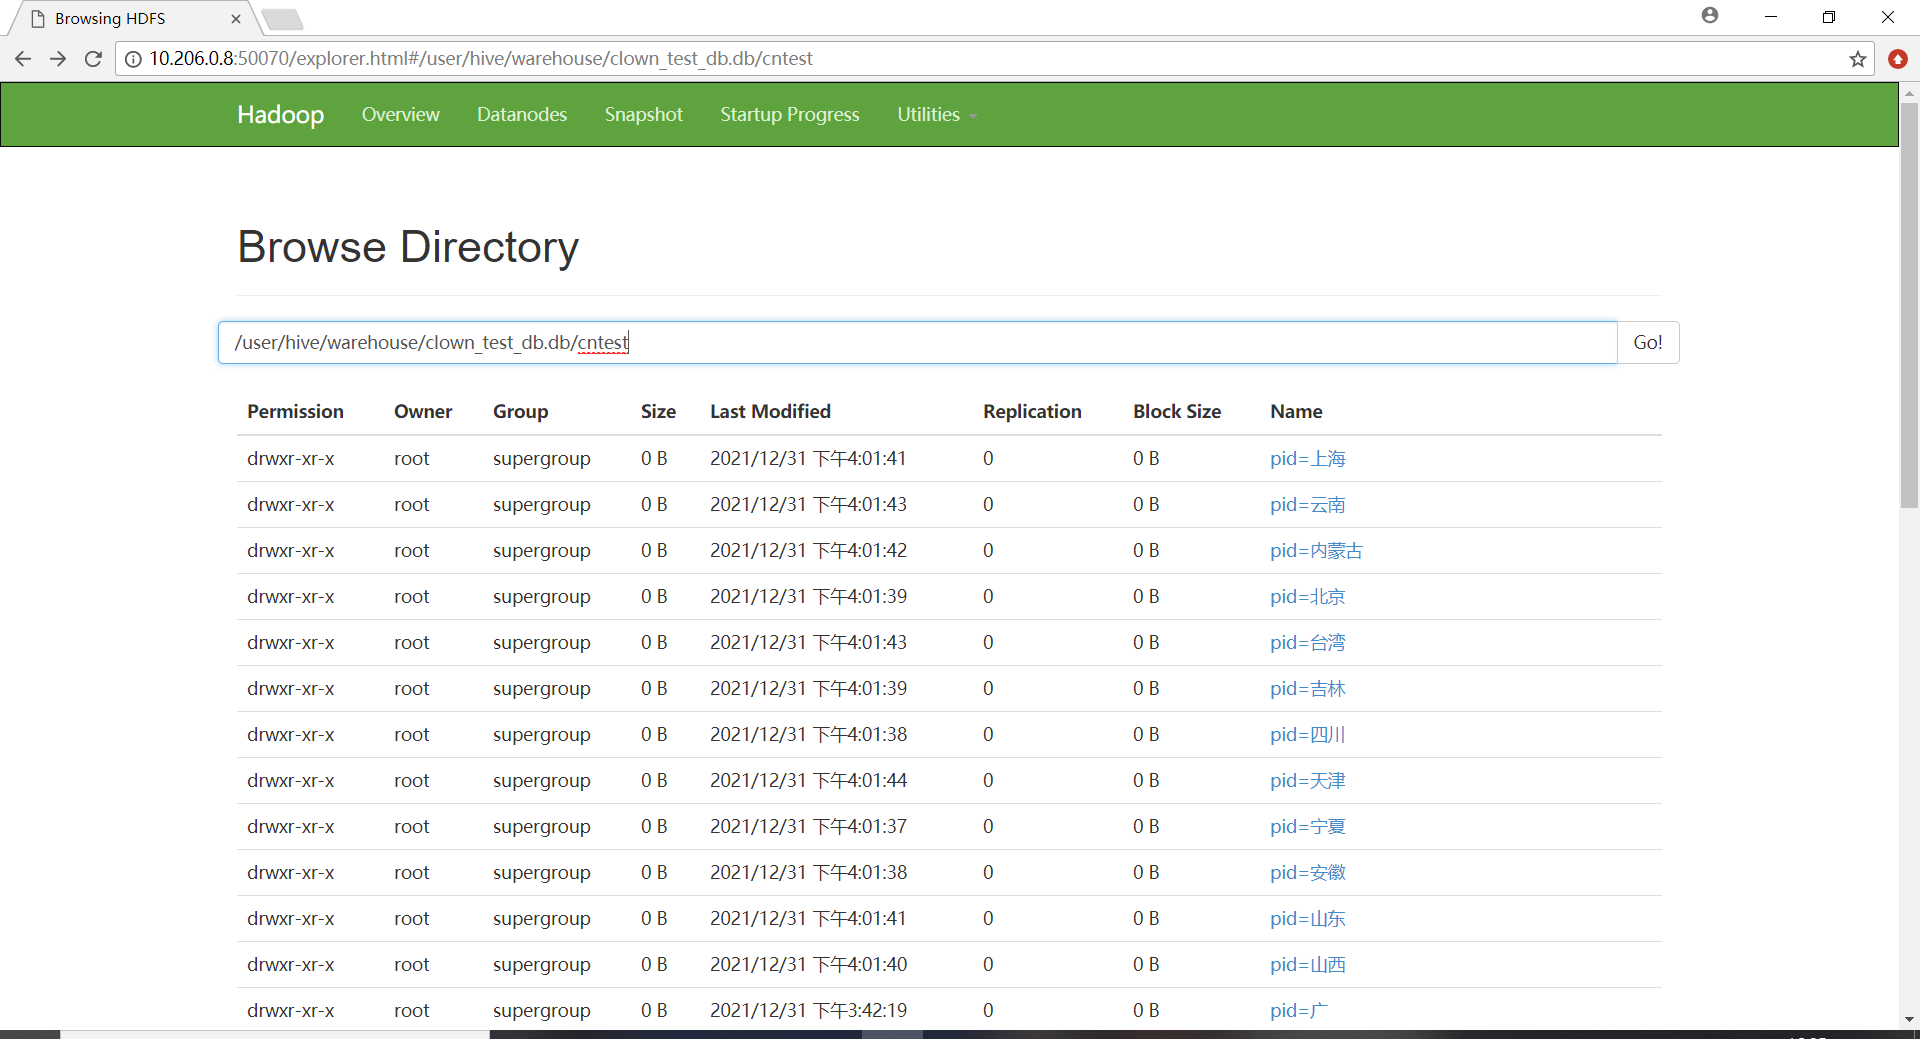
Task: Click the Size column header
Action: coord(658,412)
